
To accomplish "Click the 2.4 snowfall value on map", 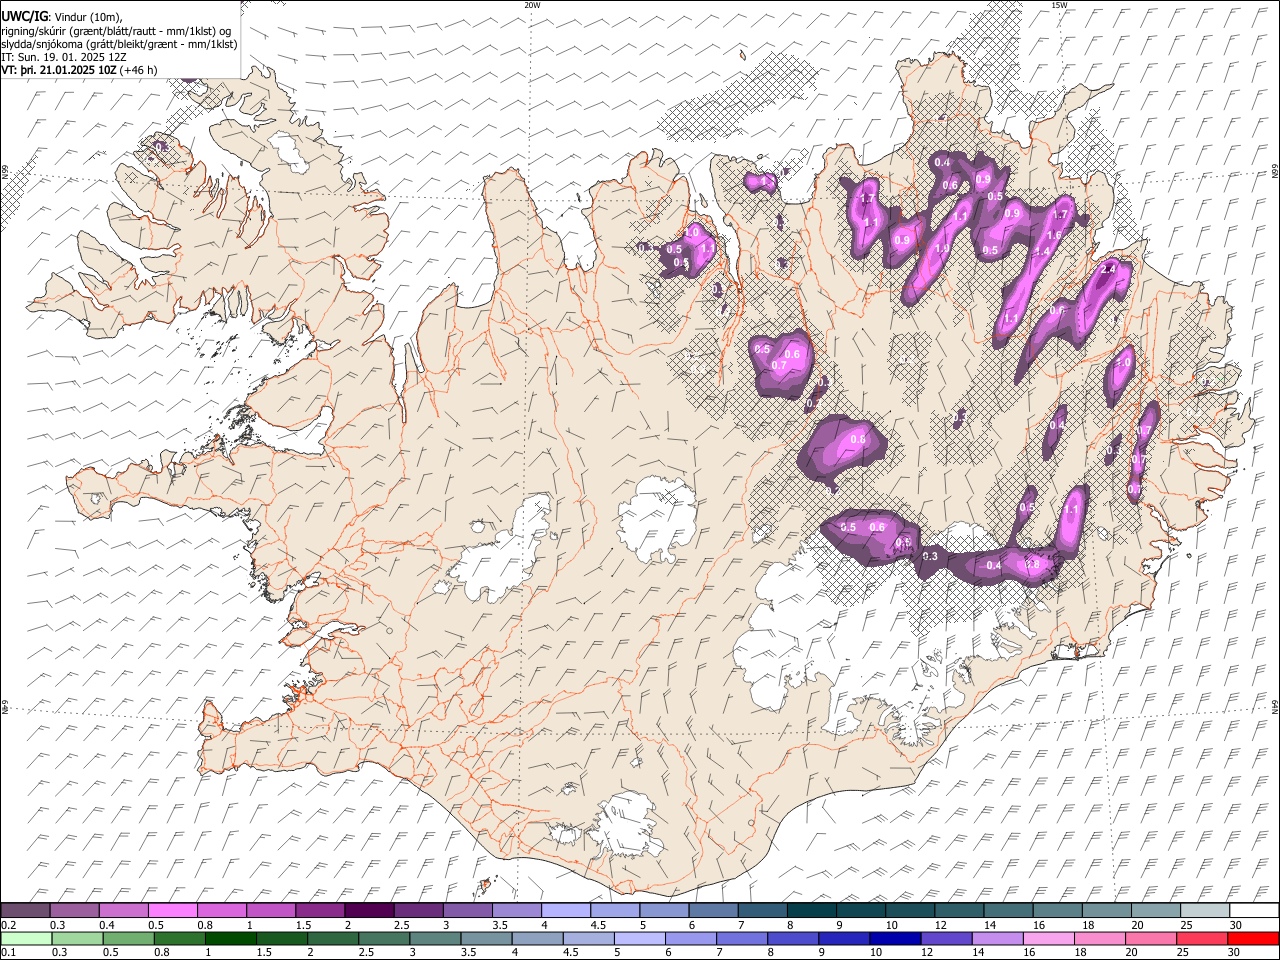I will click(x=1108, y=269).
